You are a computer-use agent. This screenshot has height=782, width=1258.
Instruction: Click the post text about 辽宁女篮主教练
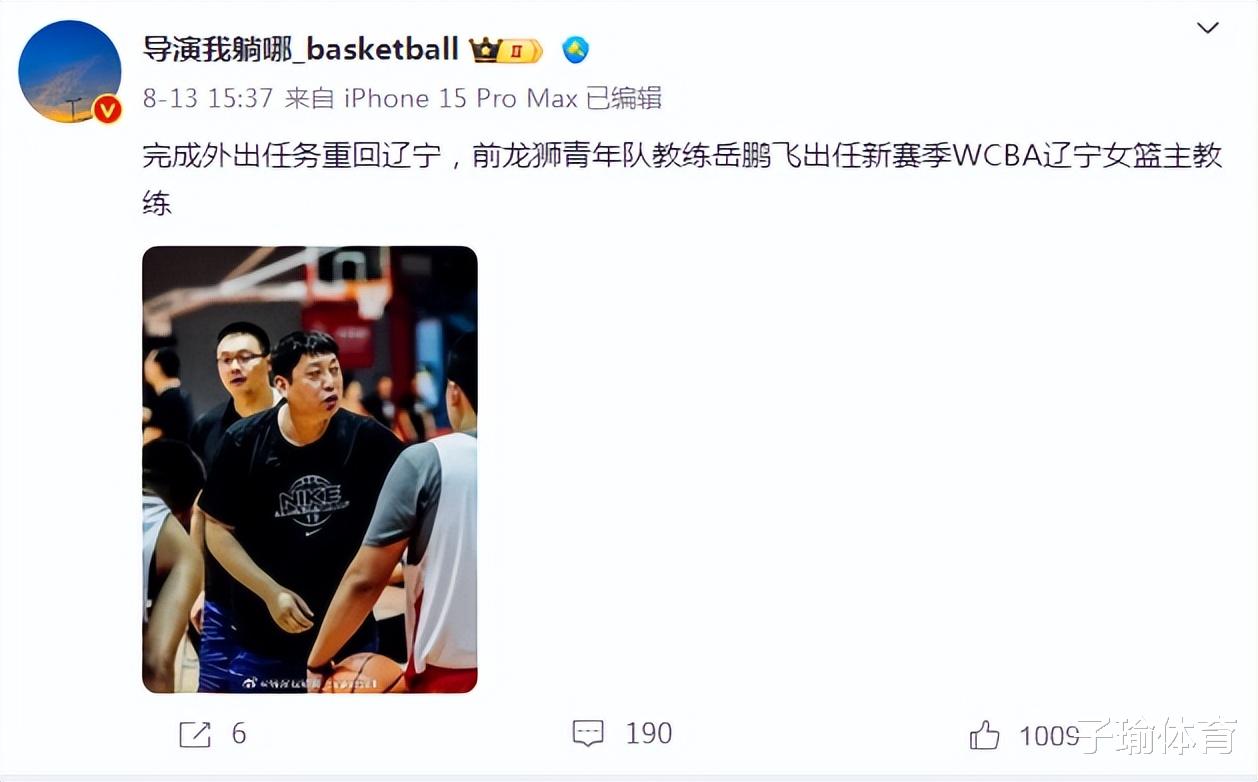click(682, 179)
